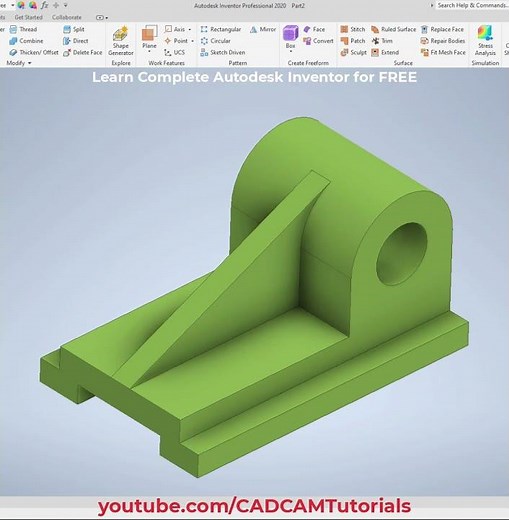Open the ribbon display options dropdown
Image resolution: width=509 pixels, height=520 pixels.
coord(102,18)
